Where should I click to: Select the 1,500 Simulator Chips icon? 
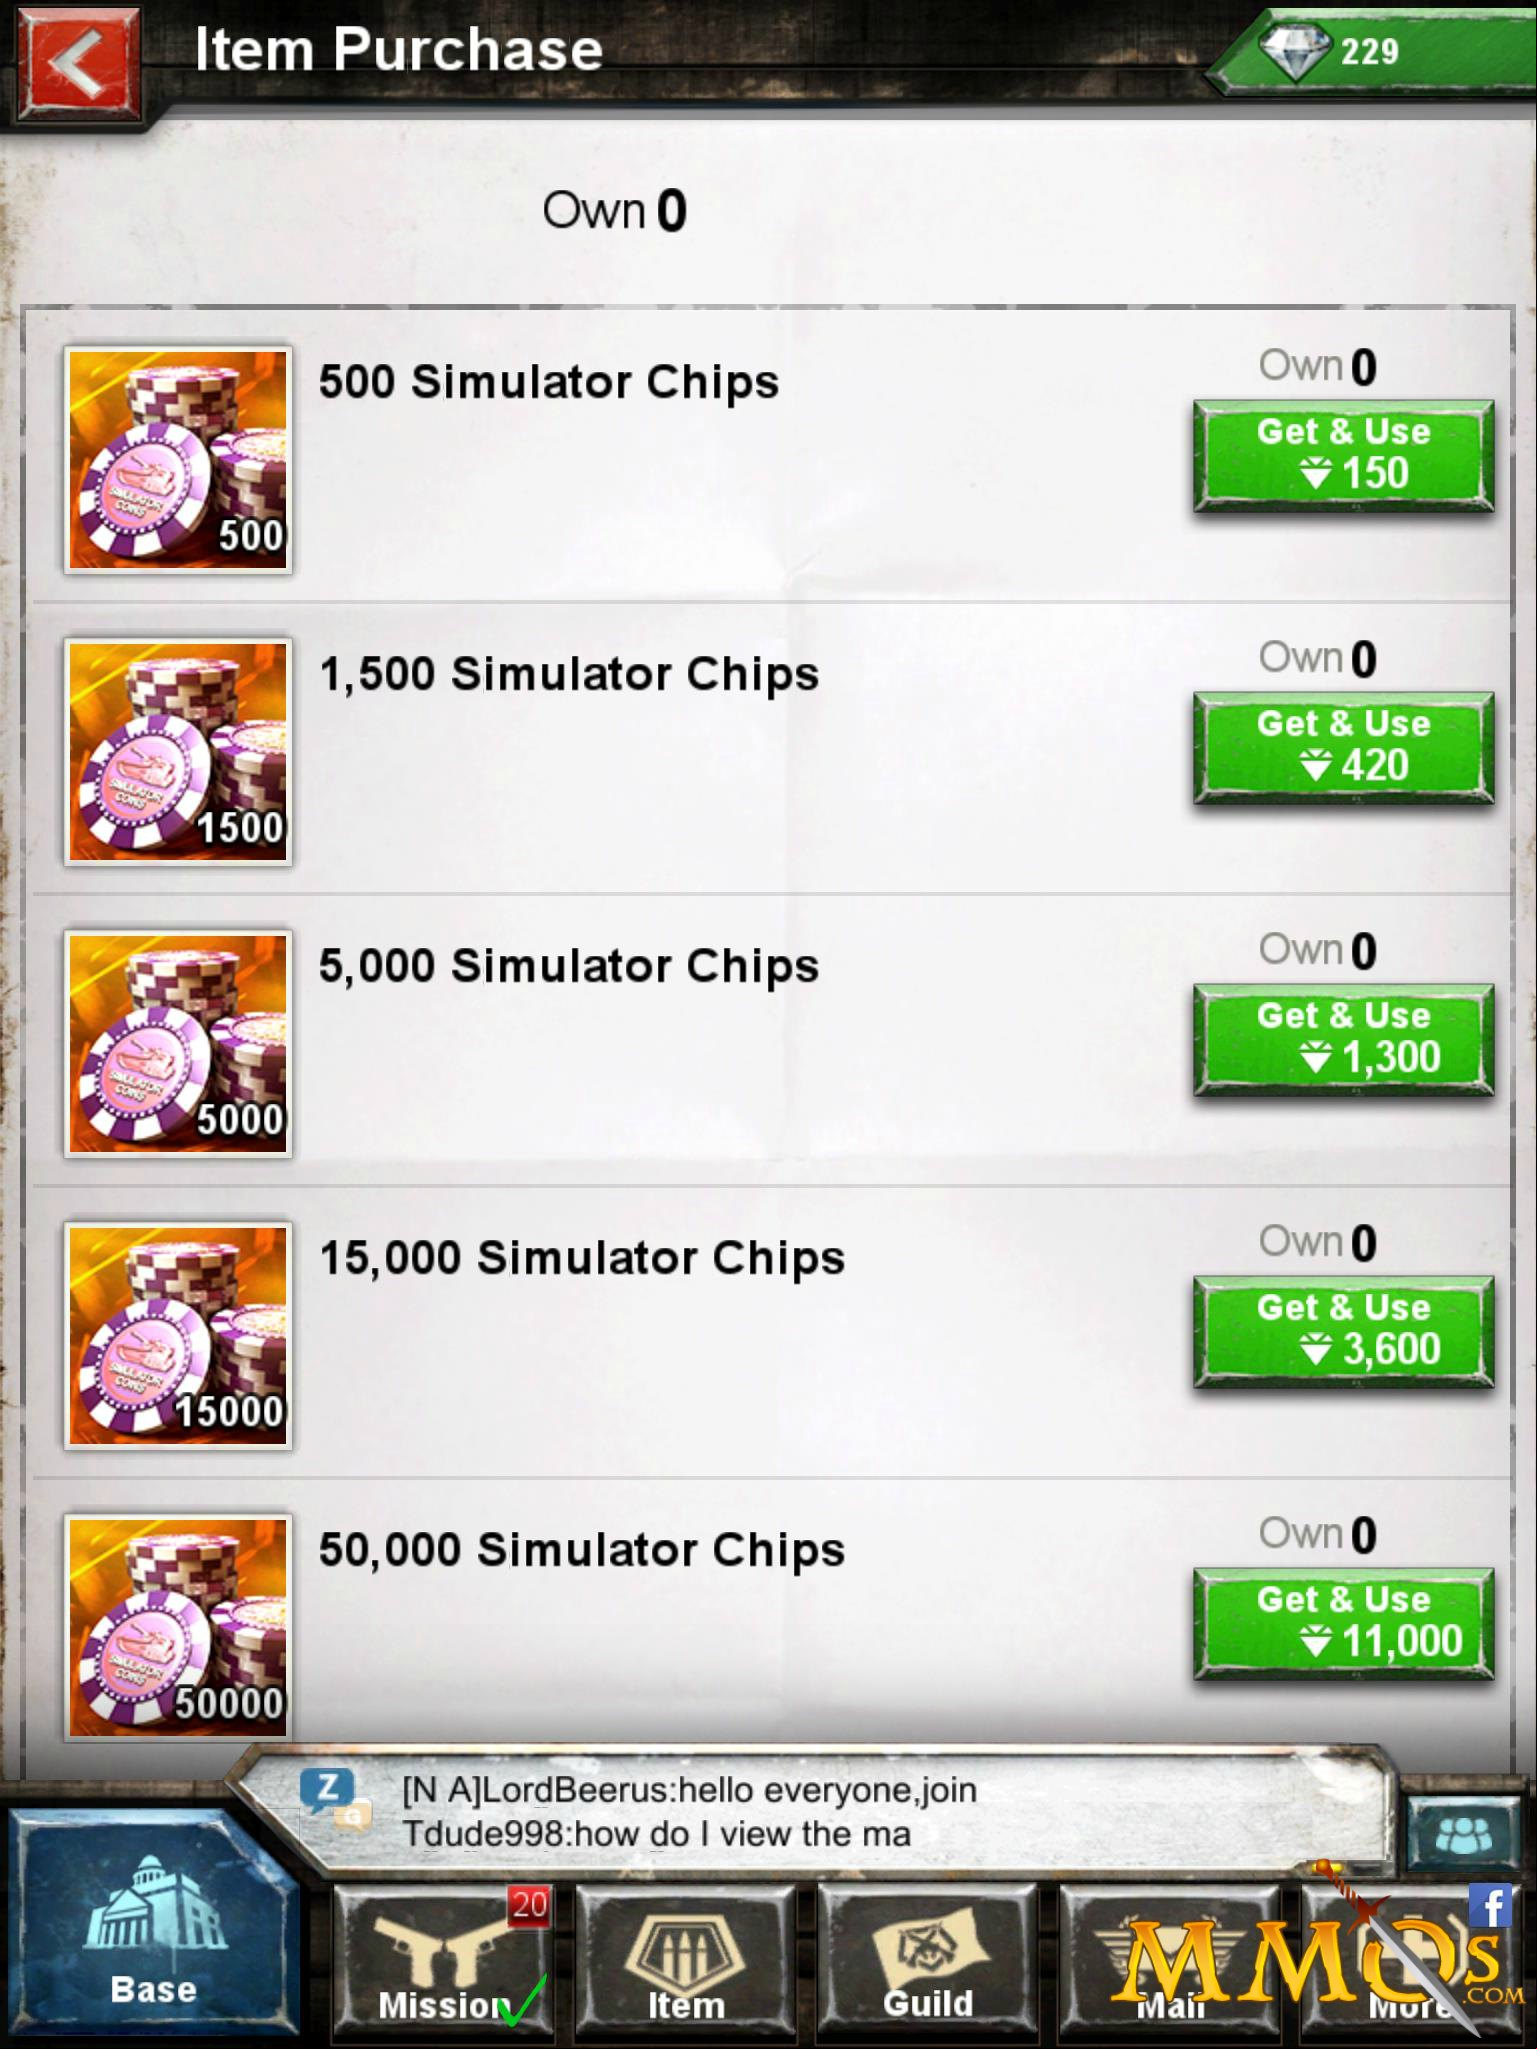tap(178, 752)
